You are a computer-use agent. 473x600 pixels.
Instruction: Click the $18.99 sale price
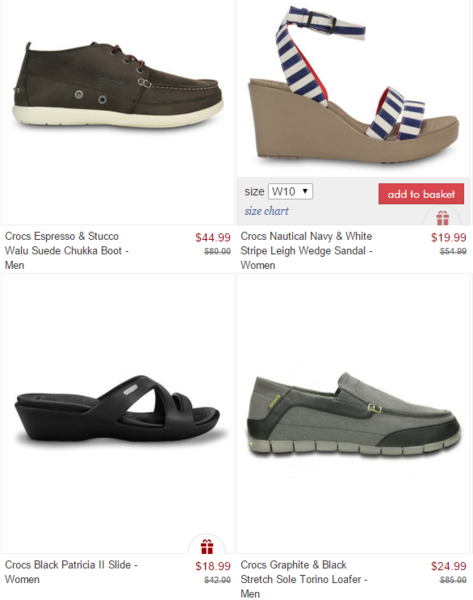click(213, 566)
